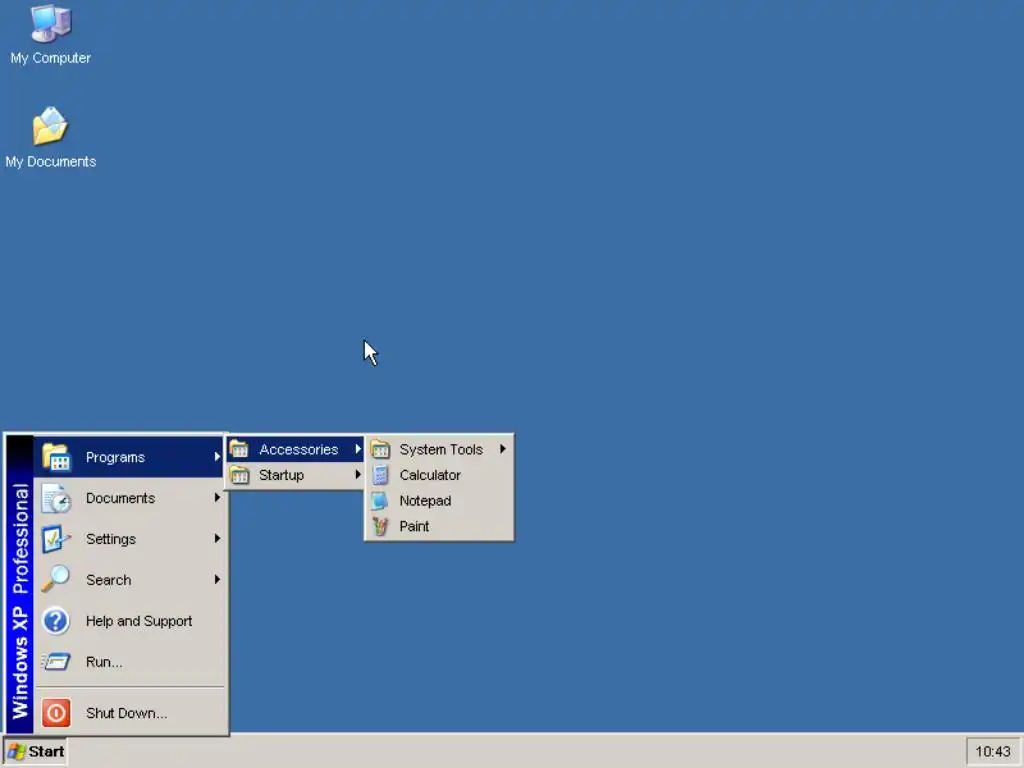Image resolution: width=1024 pixels, height=768 pixels.
Task: Select Programs label in the Start menu
Action: point(116,457)
